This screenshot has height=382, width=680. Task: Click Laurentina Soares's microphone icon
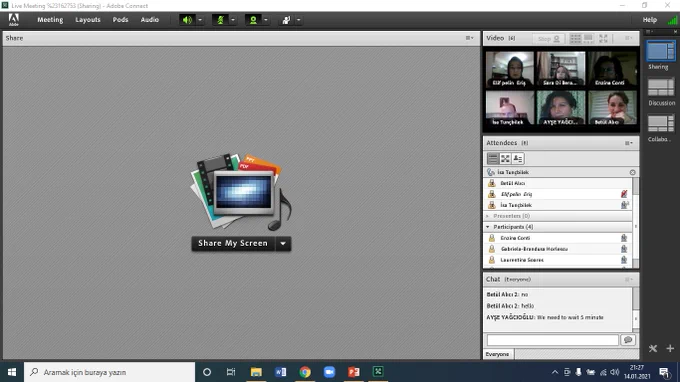(x=624, y=260)
